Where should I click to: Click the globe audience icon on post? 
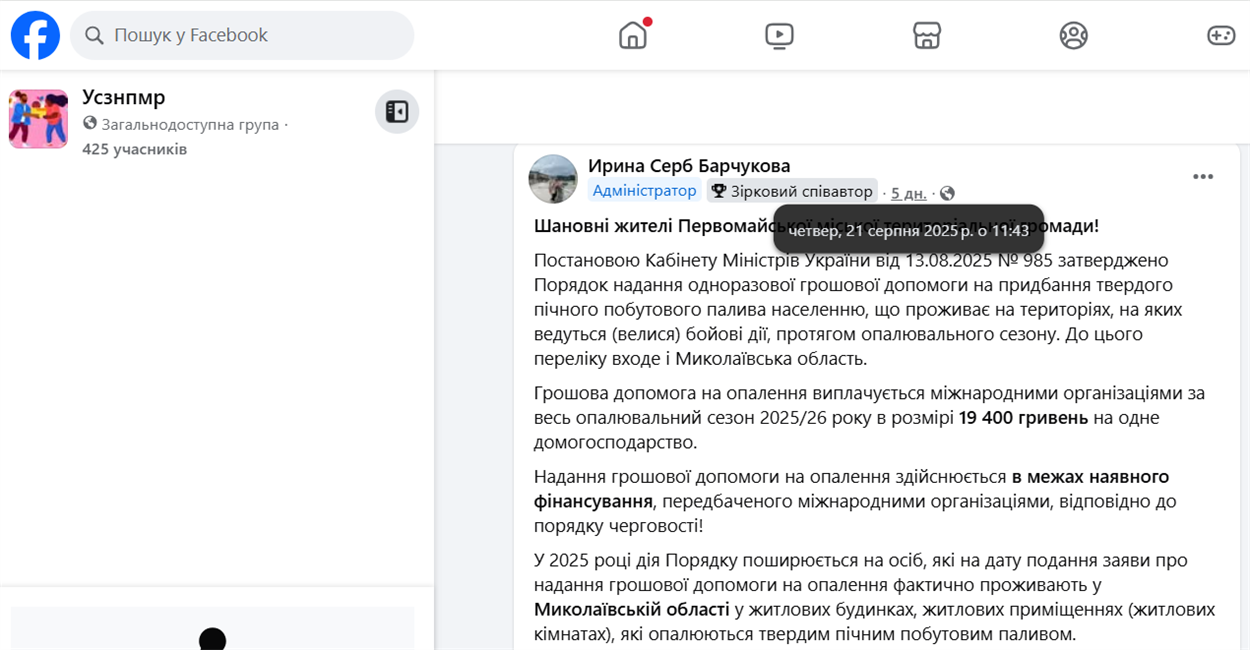[x=947, y=193]
